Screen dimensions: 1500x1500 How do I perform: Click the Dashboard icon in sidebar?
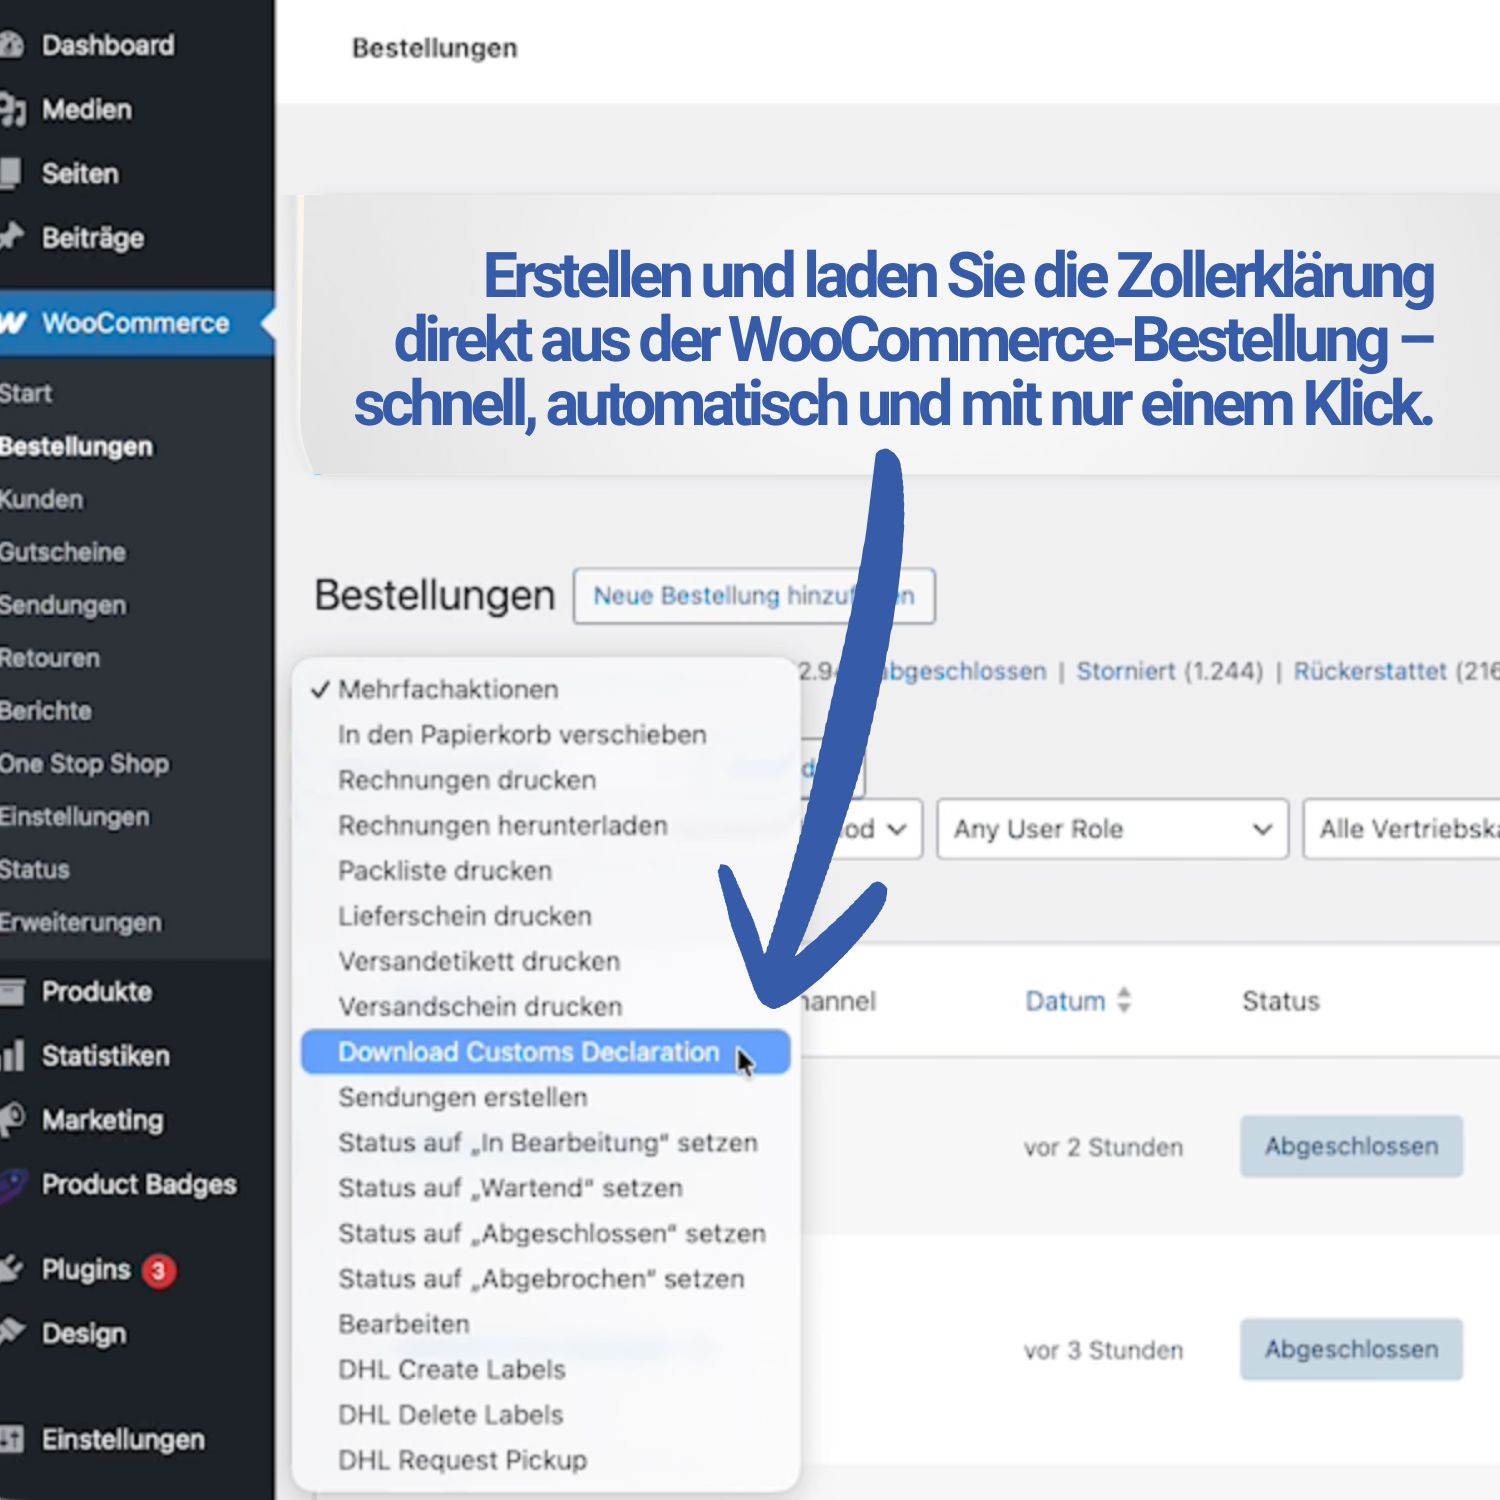pyautogui.click(x=12, y=45)
